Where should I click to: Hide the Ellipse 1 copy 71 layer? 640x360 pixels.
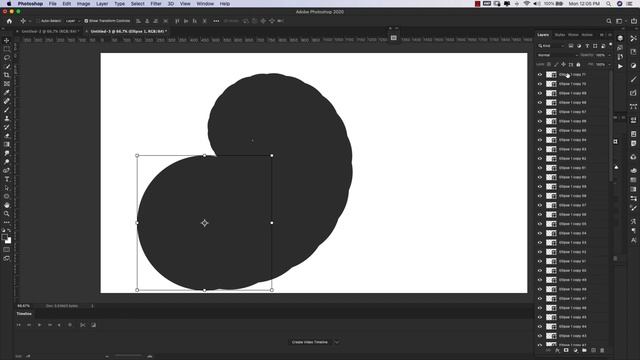point(540,75)
